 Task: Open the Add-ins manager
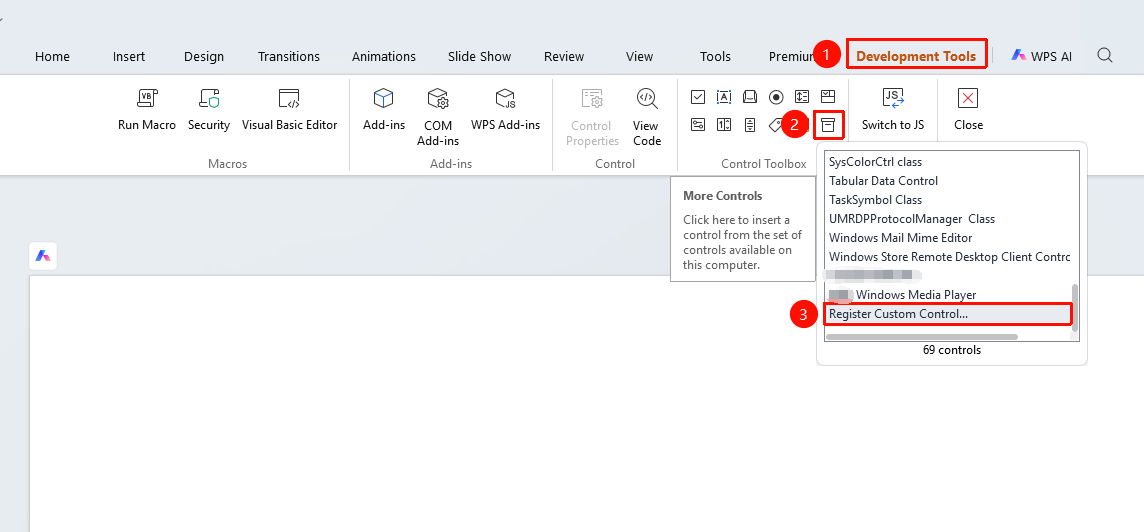click(384, 109)
